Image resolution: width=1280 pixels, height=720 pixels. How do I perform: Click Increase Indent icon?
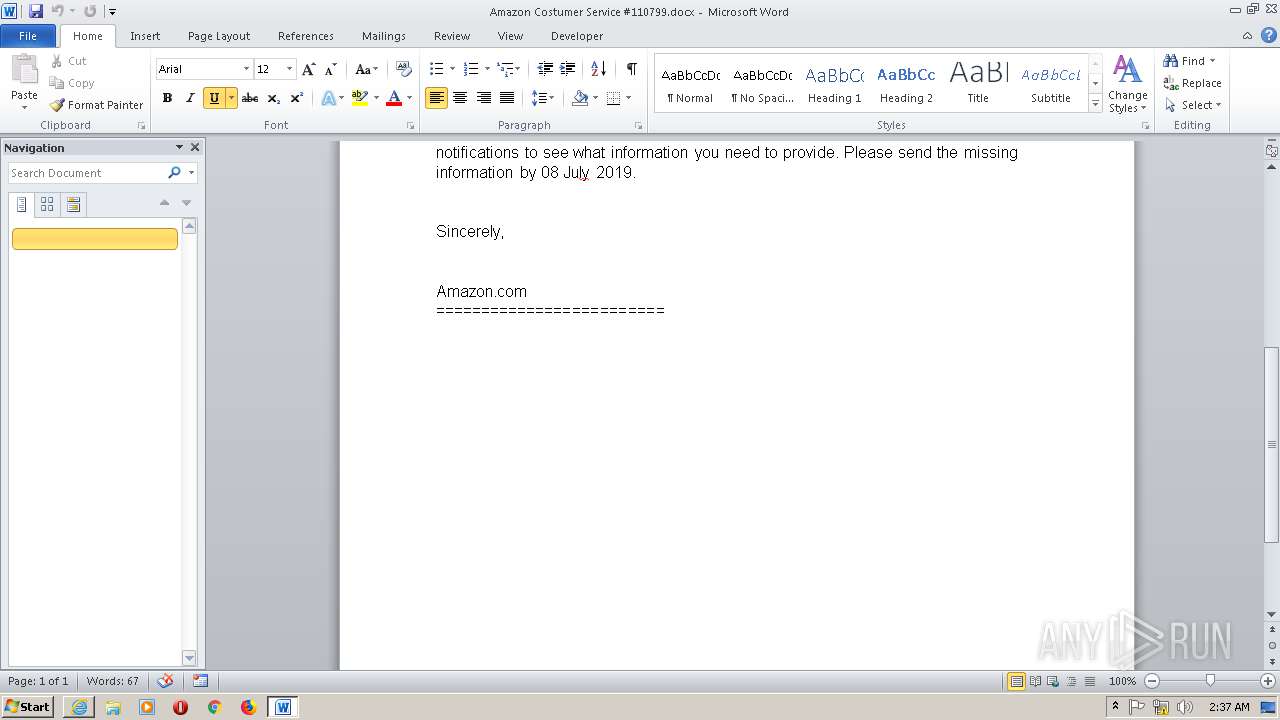(x=567, y=69)
